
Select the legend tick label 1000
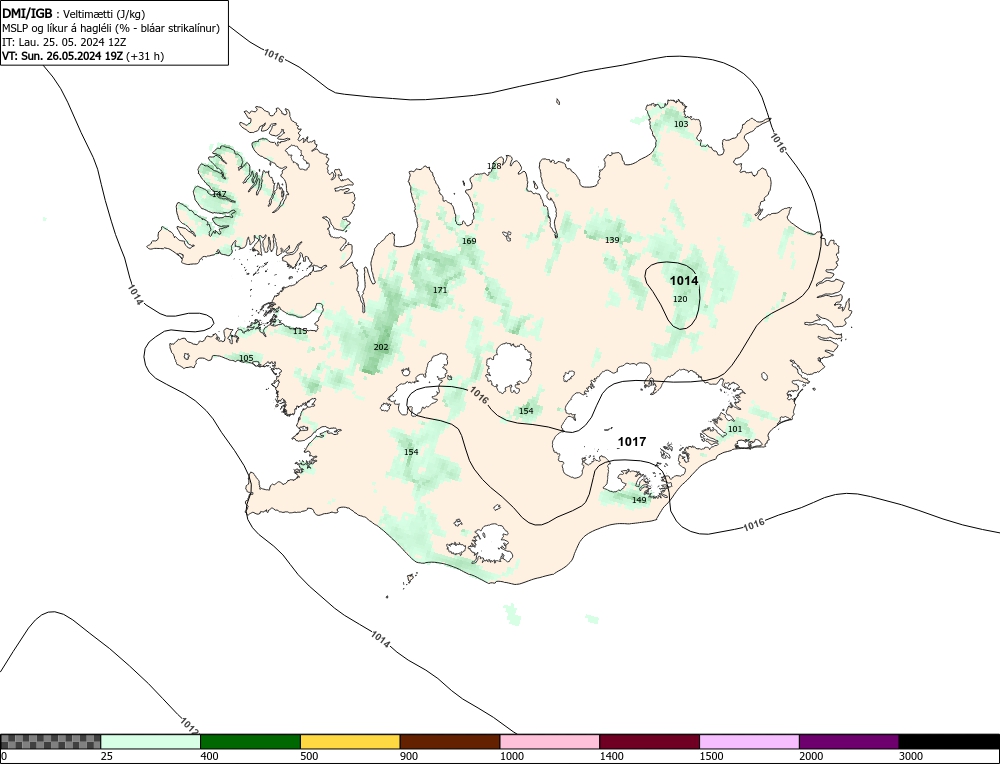tap(512, 756)
